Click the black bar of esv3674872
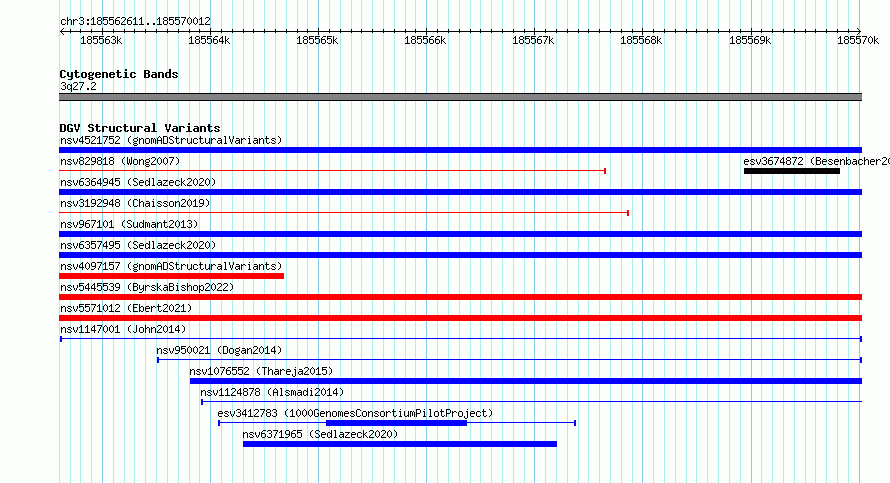 point(792,171)
